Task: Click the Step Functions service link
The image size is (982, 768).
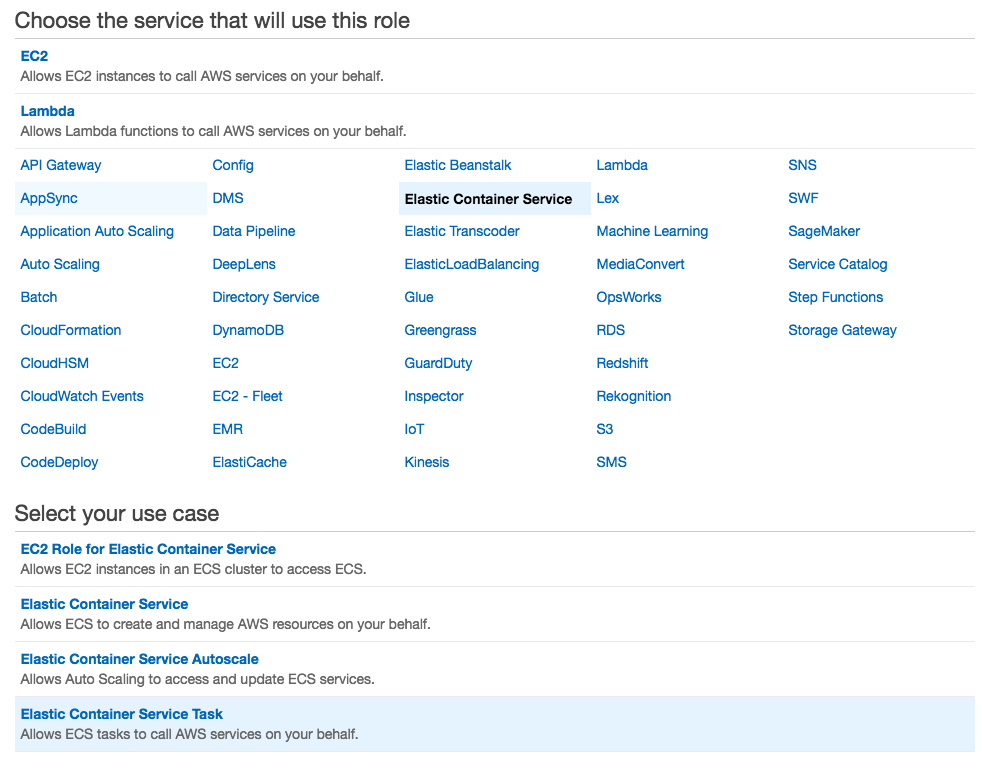Action: pyautogui.click(x=836, y=297)
